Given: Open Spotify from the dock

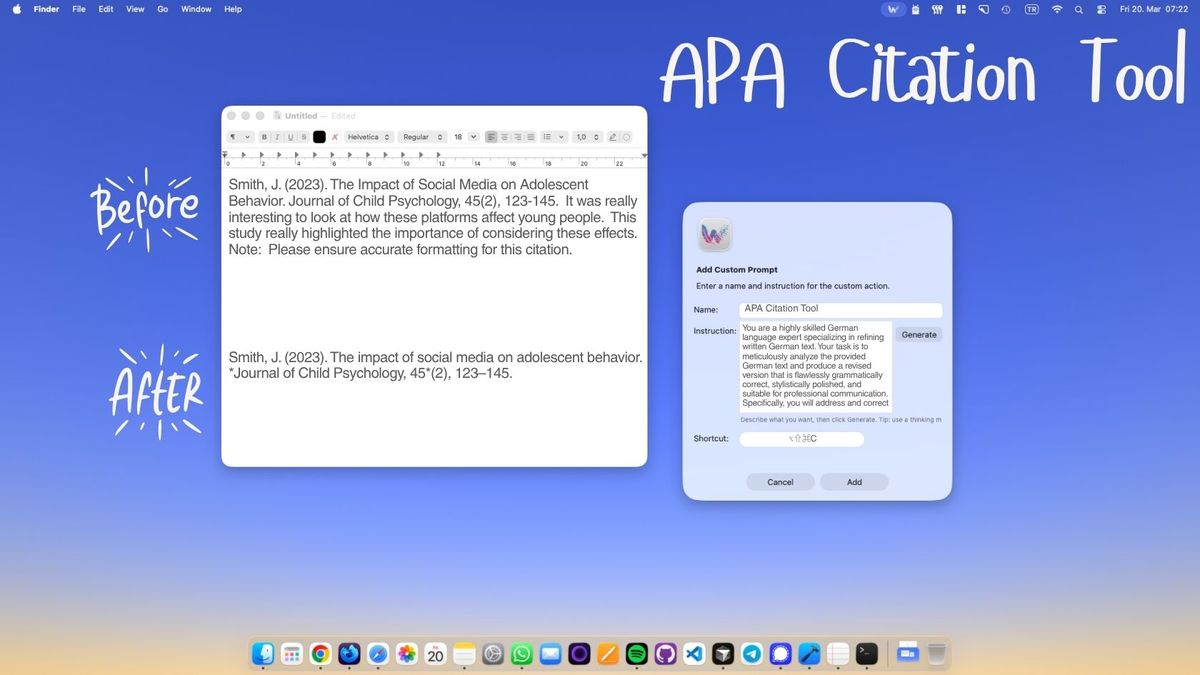Looking at the screenshot, I should click(x=636, y=654).
